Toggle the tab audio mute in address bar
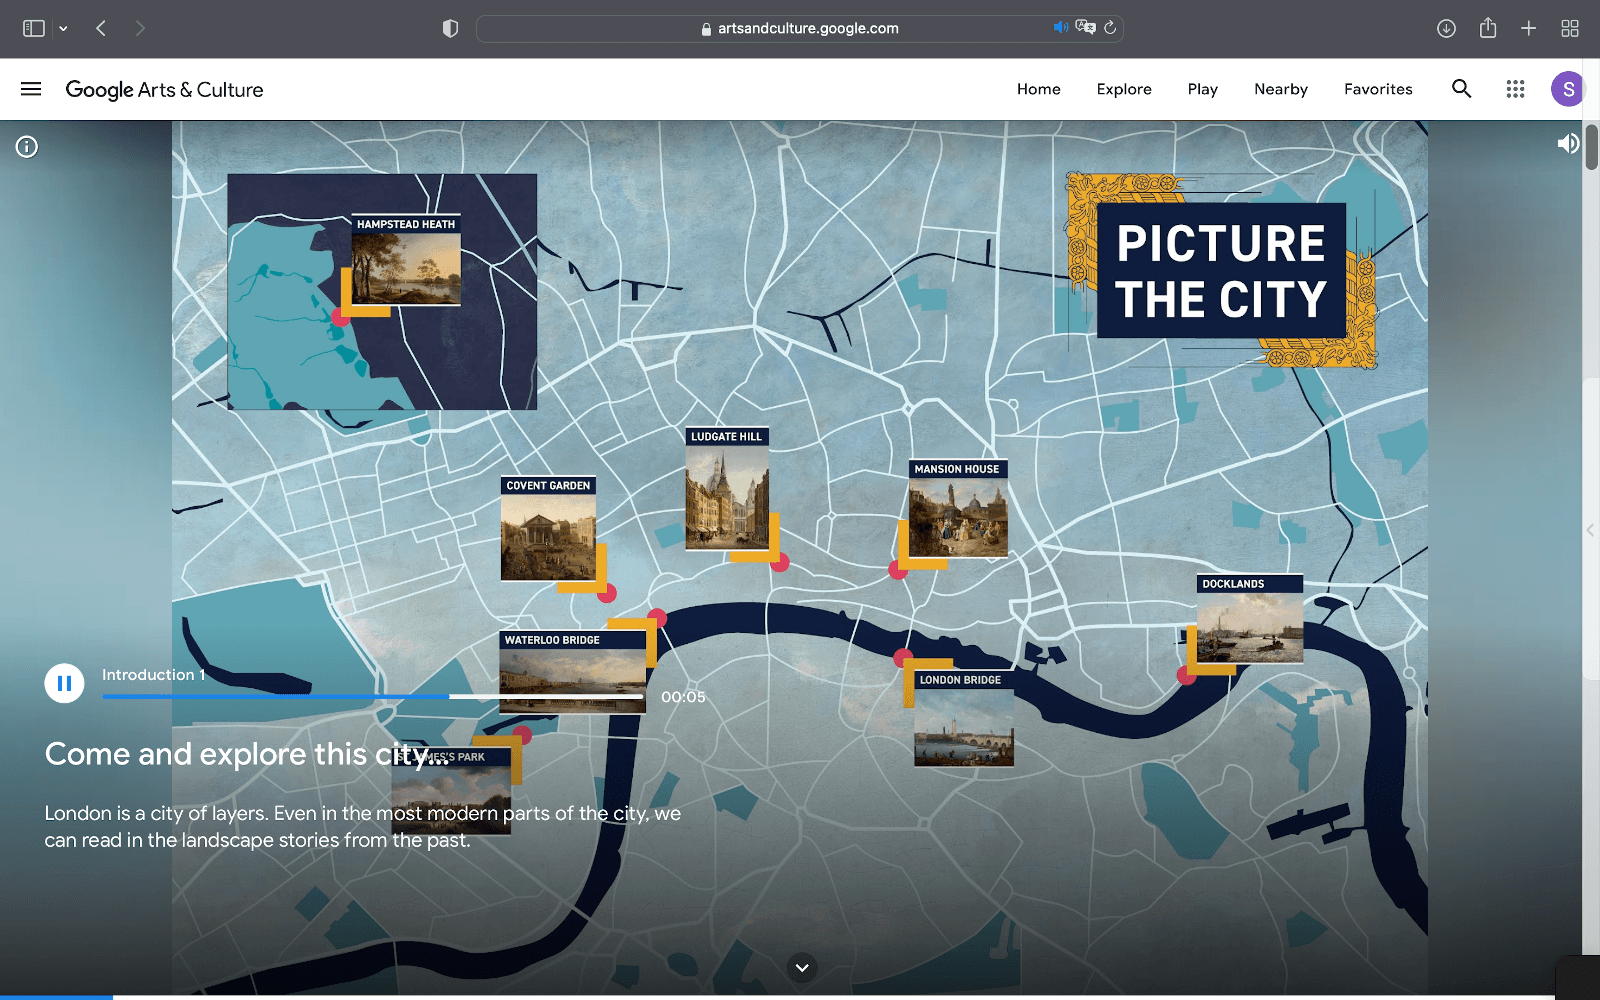1600x1000 pixels. (x=1060, y=28)
